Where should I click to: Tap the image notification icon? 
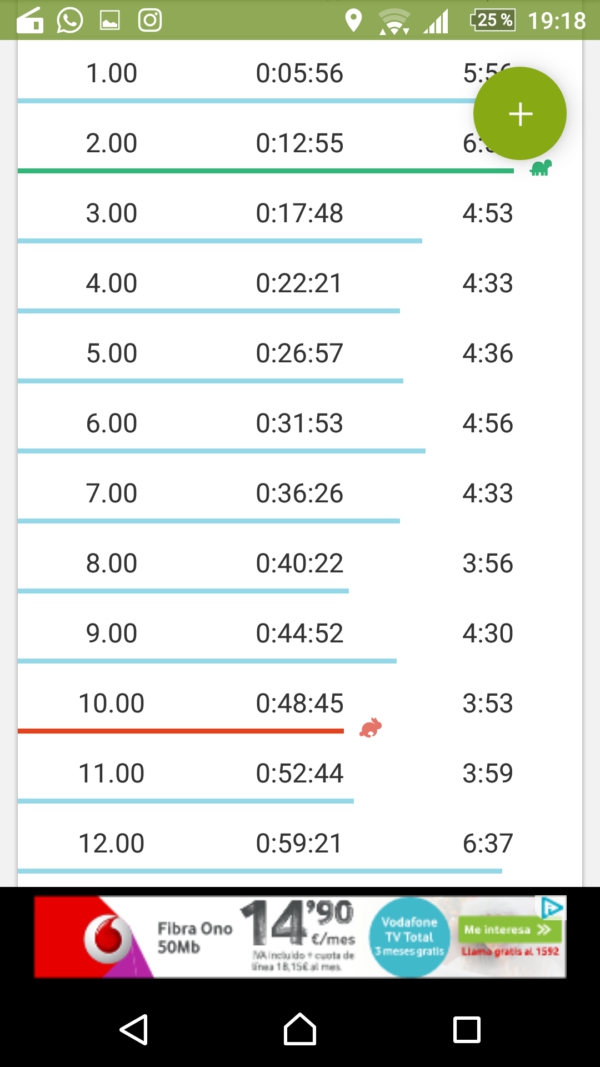click(x=110, y=20)
